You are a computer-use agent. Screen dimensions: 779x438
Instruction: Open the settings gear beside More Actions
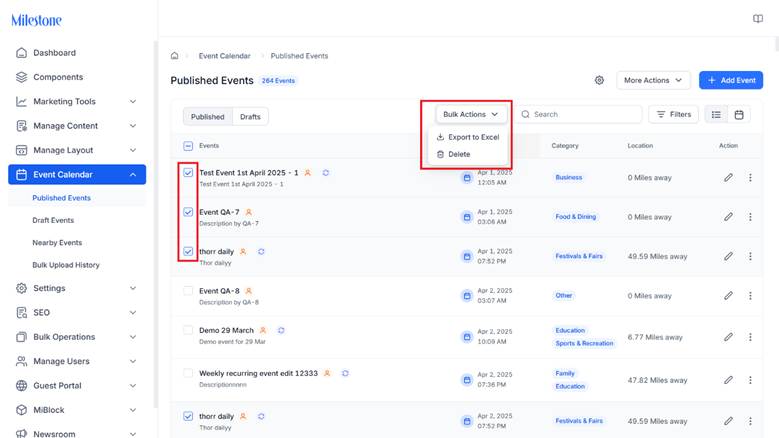[599, 80]
